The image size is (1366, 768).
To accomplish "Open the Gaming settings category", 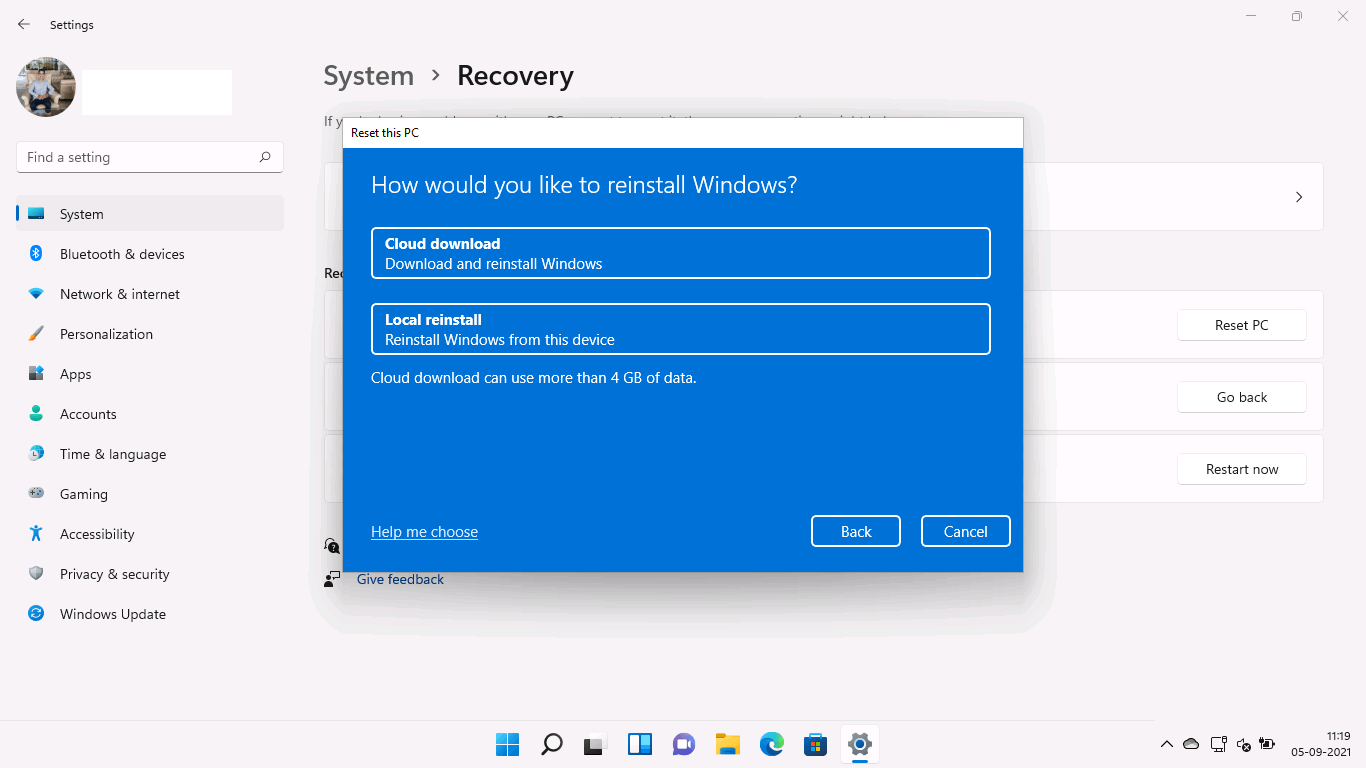I will [150, 494].
